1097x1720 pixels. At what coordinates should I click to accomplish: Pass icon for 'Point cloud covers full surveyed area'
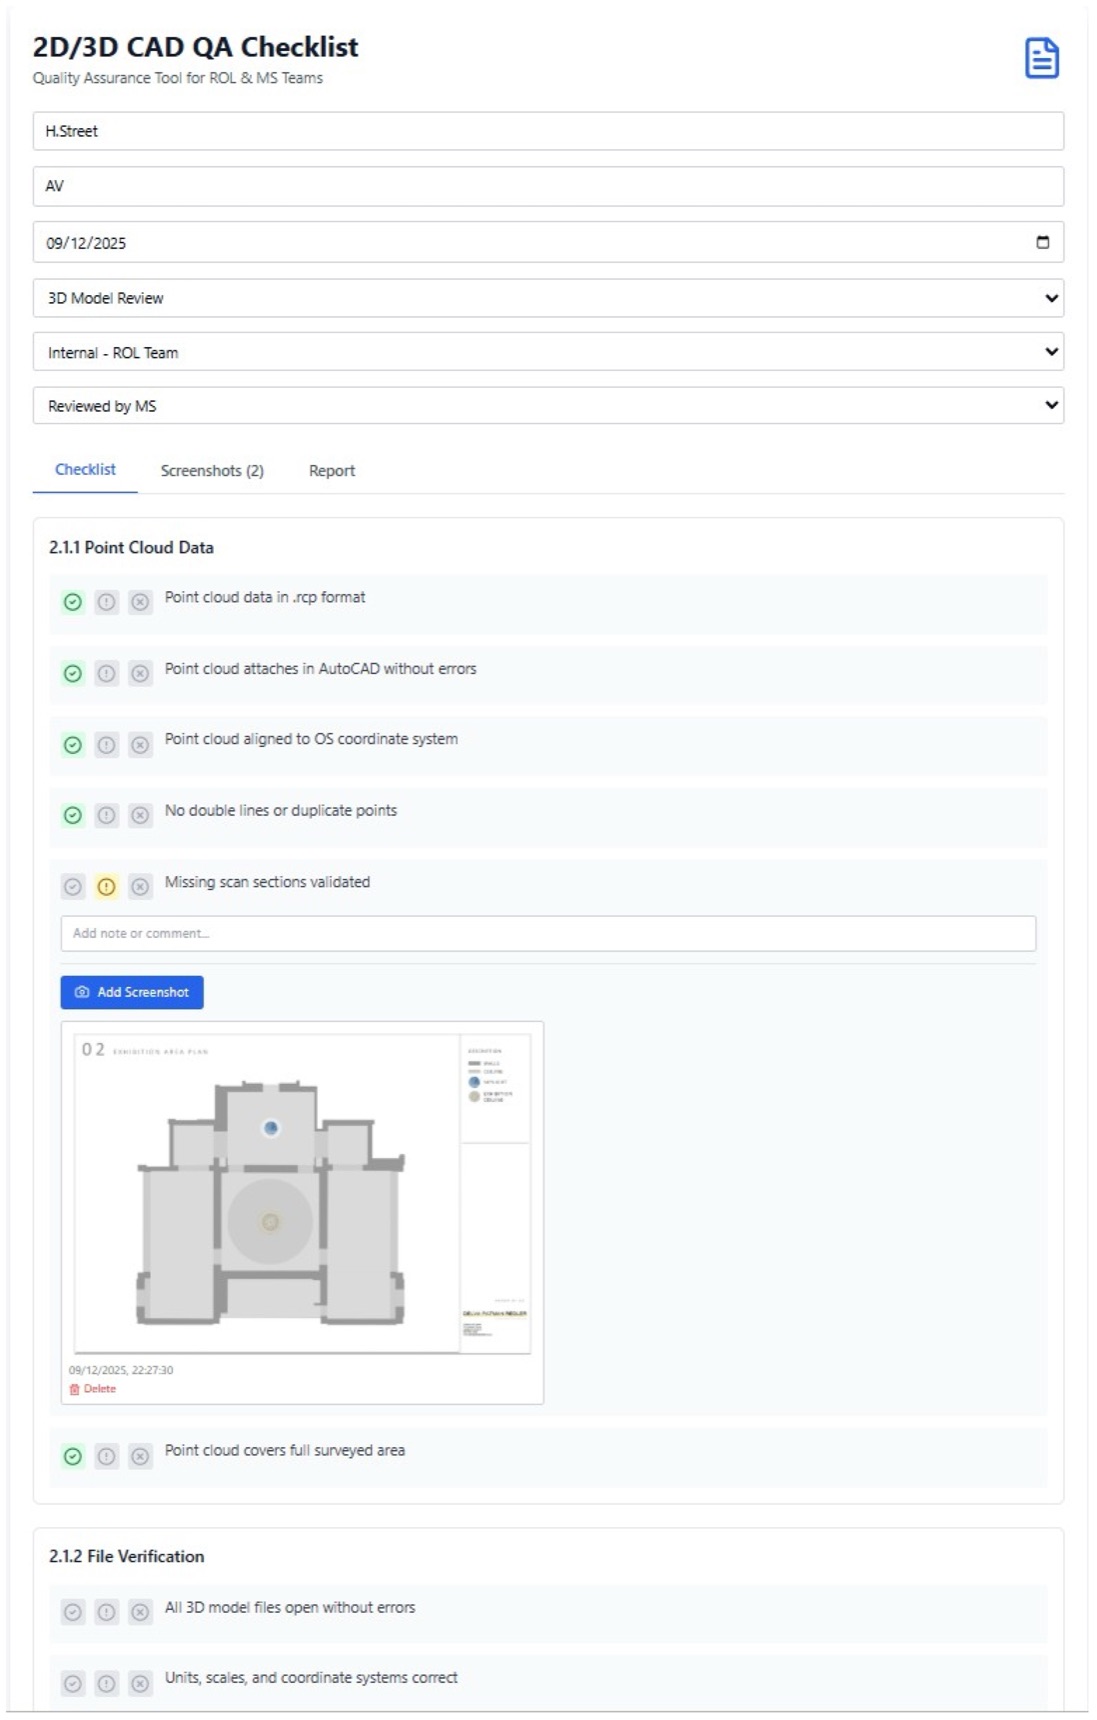(73, 1456)
